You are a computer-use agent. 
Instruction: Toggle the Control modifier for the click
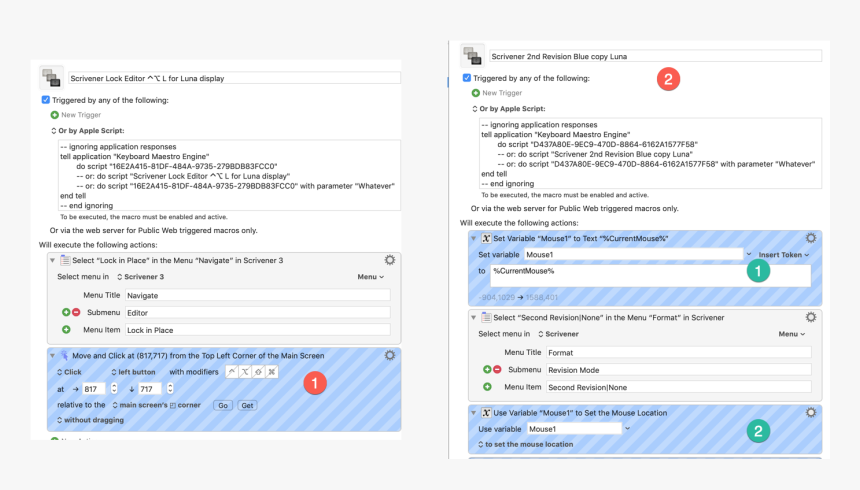[x=232, y=372]
